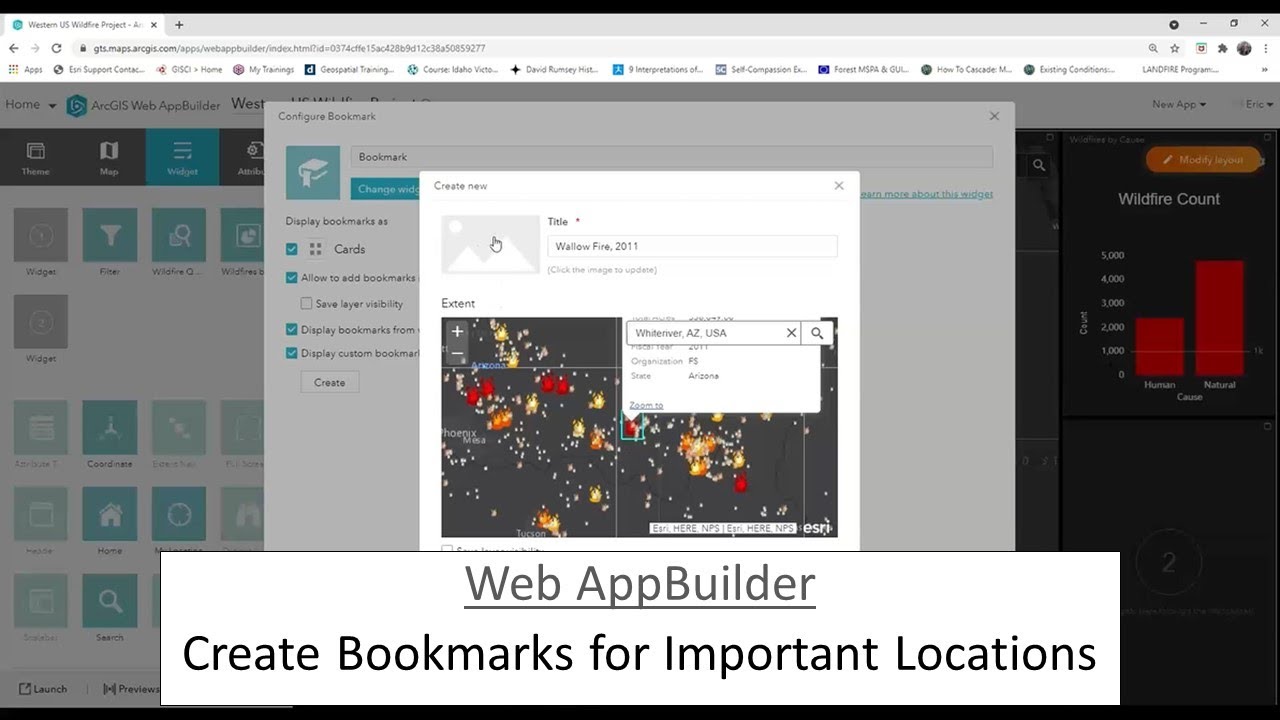Open Learn more about this widget link

point(926,194)
